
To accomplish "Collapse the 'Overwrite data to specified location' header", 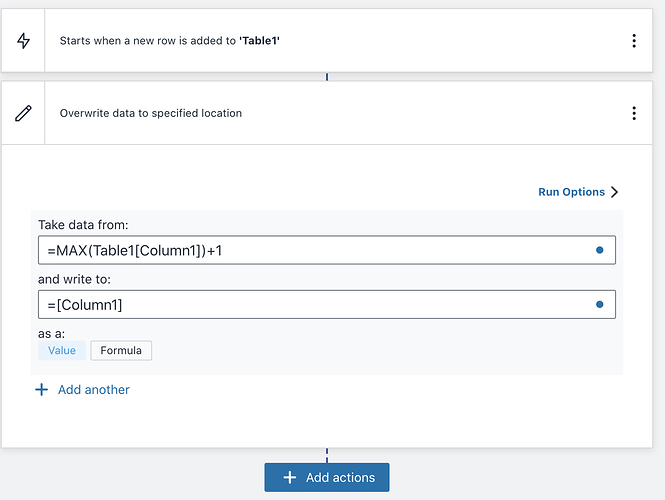I will click(300, 113).
